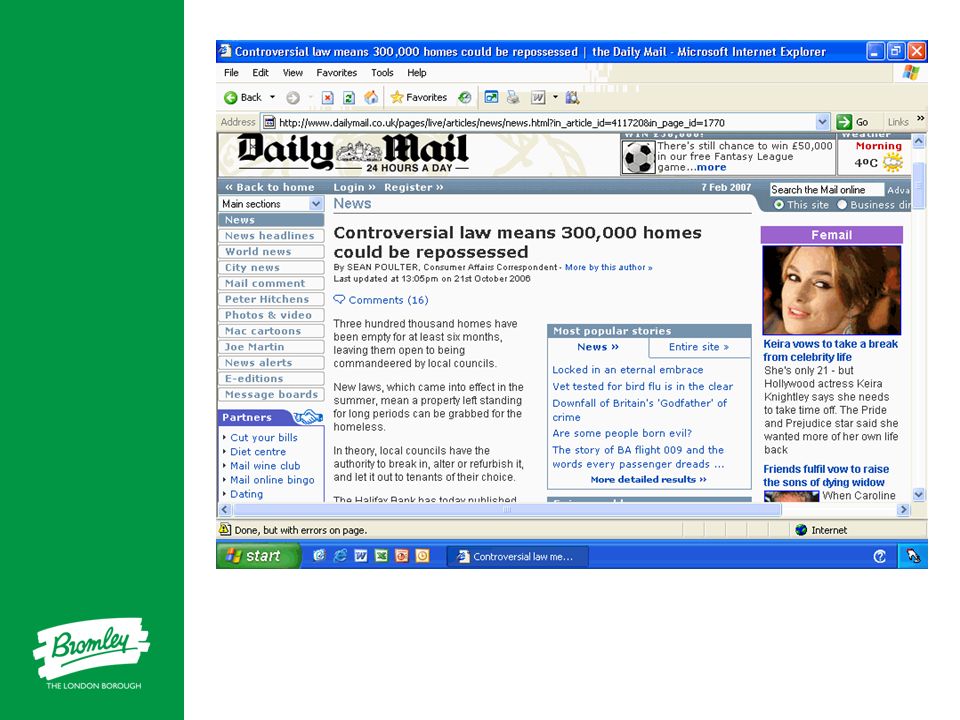This screenshot has width=960, height=720.
Task: Click Fantasy League more link
Action: [711, 167]
